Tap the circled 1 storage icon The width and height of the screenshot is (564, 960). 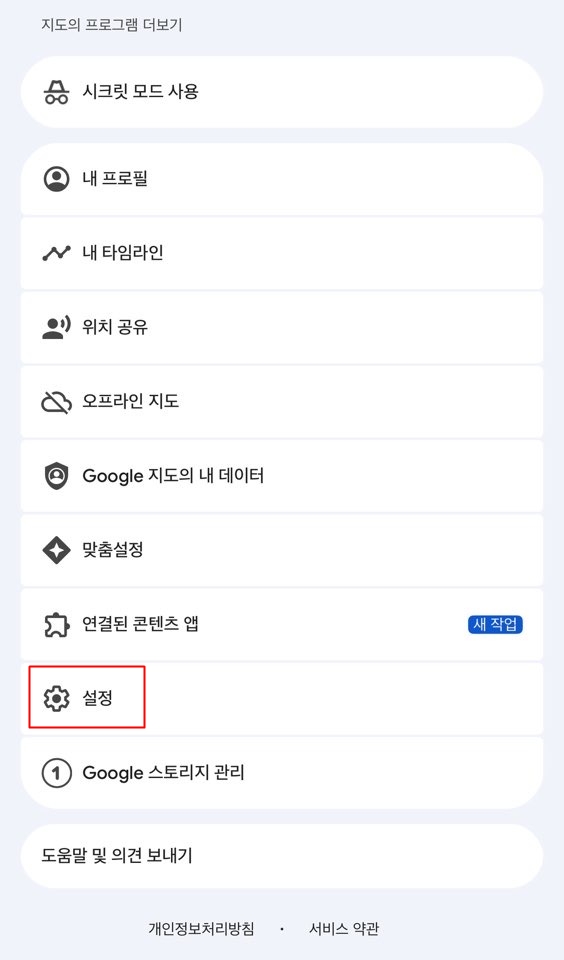tap(56, 773)
